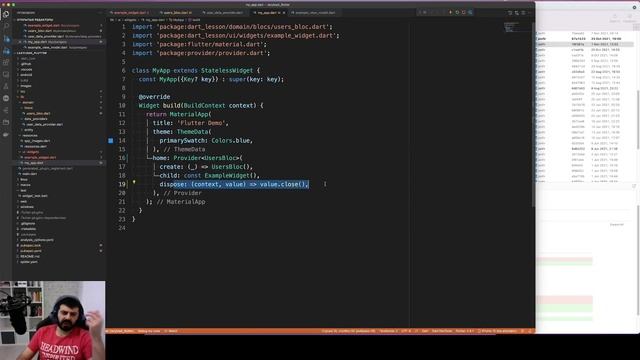
Task: Click the hot reload lightning icon in debug toolbar
Action: point(451,12)
